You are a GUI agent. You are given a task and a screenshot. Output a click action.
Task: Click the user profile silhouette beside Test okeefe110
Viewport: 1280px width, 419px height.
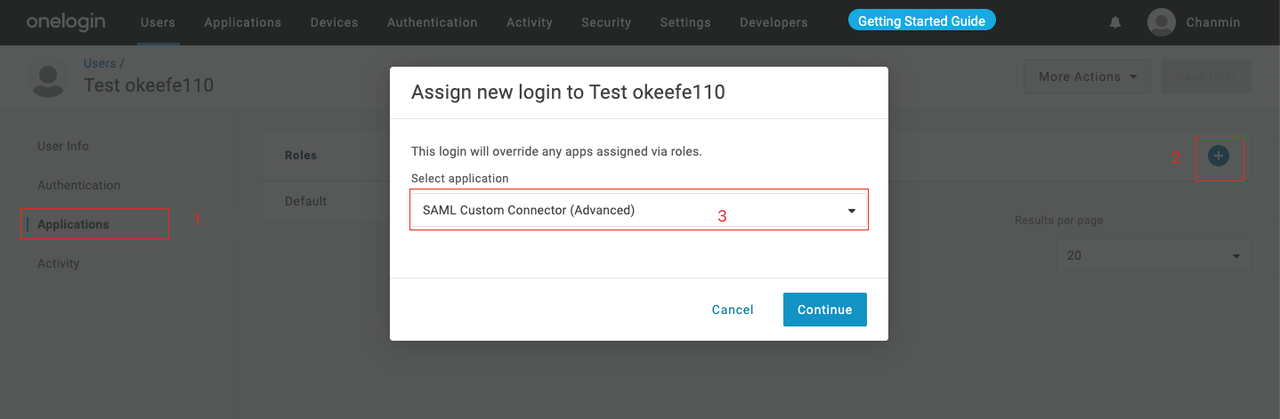point(46,79)
